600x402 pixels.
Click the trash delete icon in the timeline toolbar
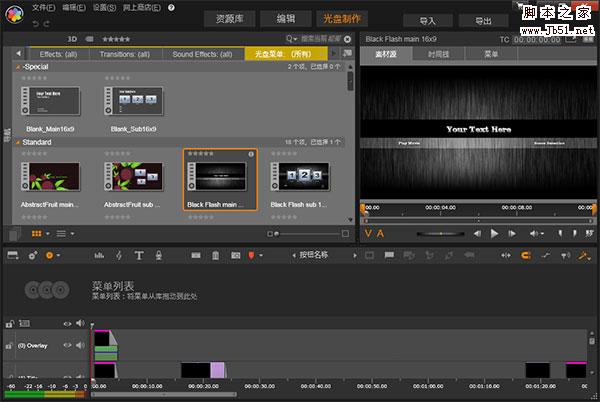coord(216,256)
